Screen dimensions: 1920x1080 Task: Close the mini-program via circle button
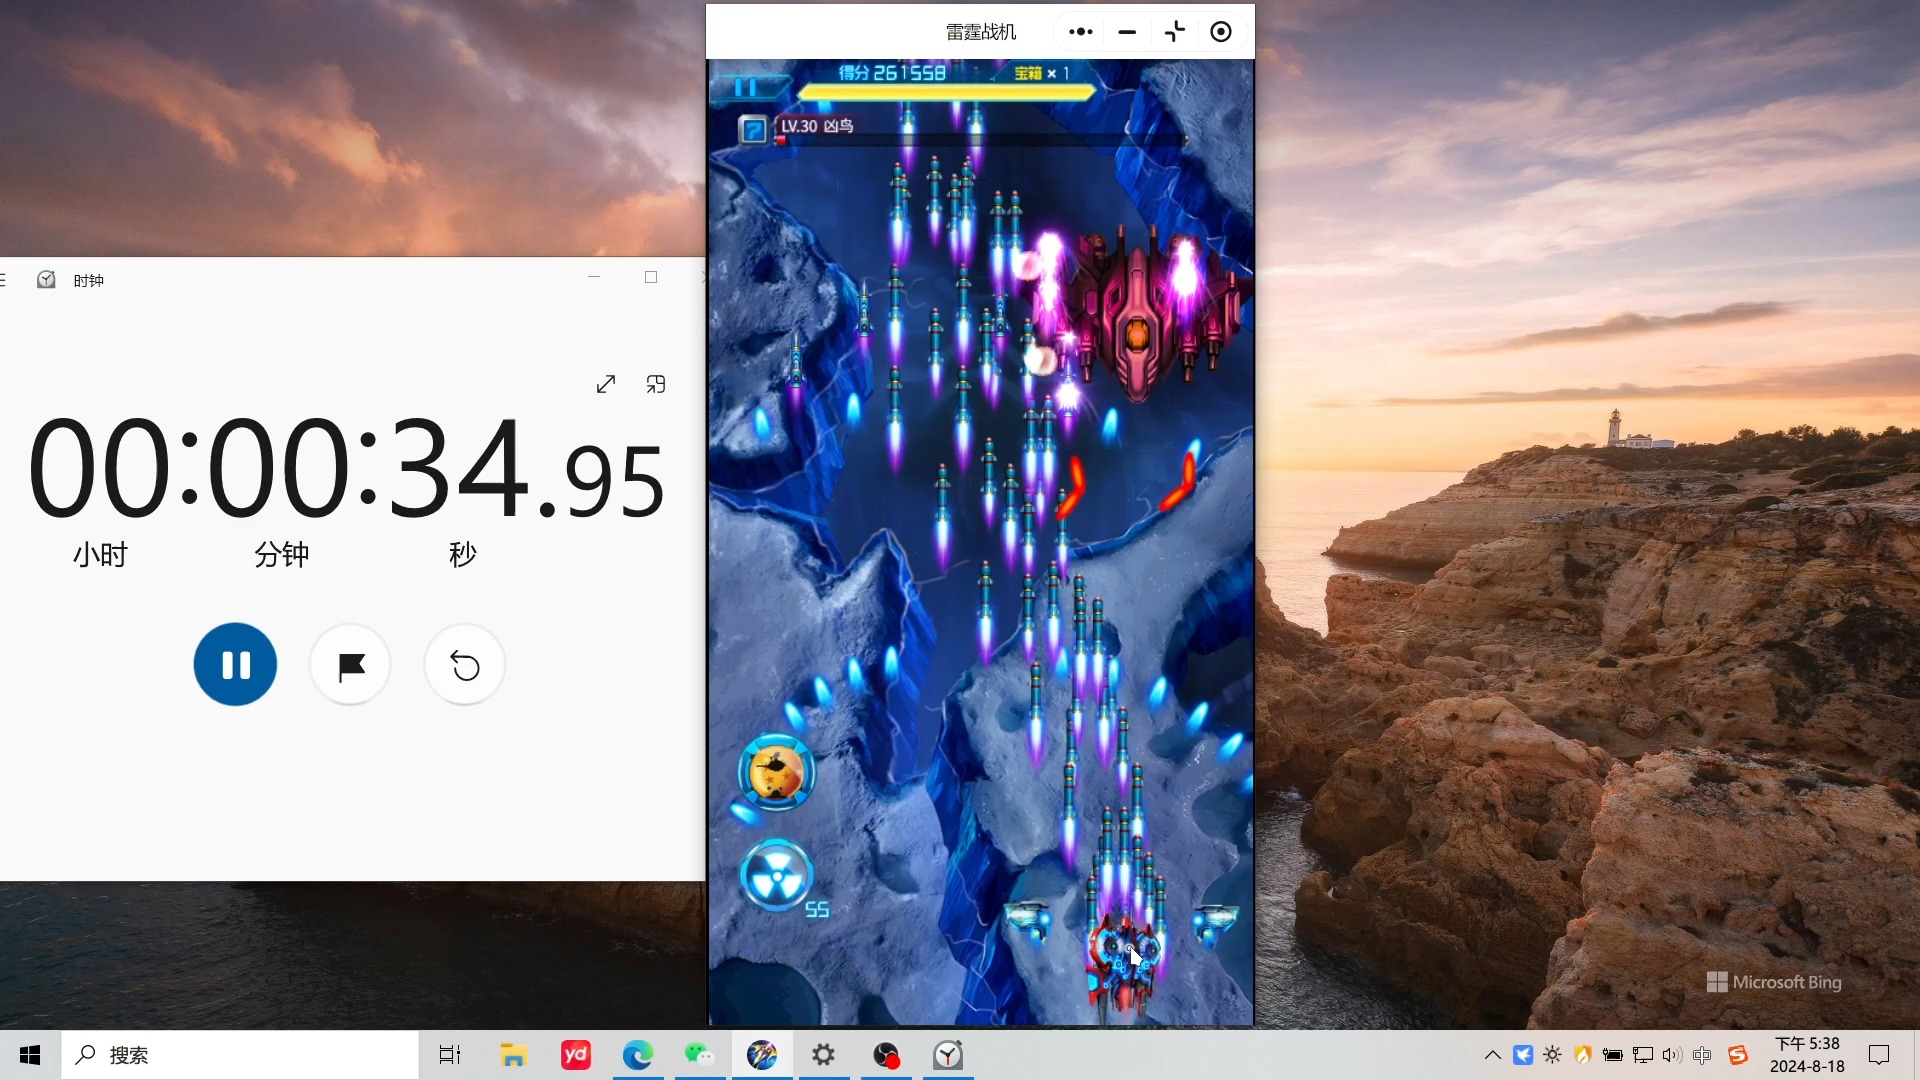click(1221, 32)
